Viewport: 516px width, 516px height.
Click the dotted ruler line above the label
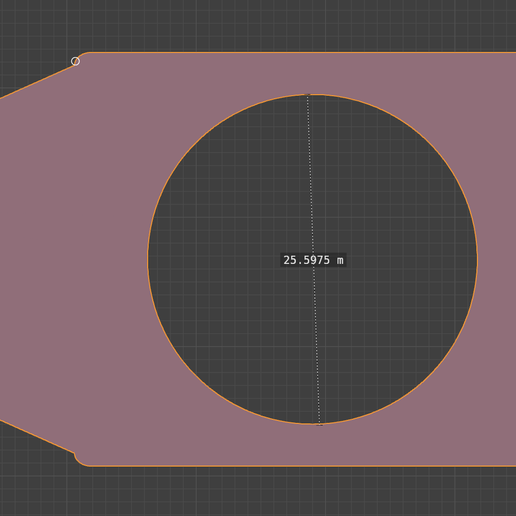click(310, 173)
